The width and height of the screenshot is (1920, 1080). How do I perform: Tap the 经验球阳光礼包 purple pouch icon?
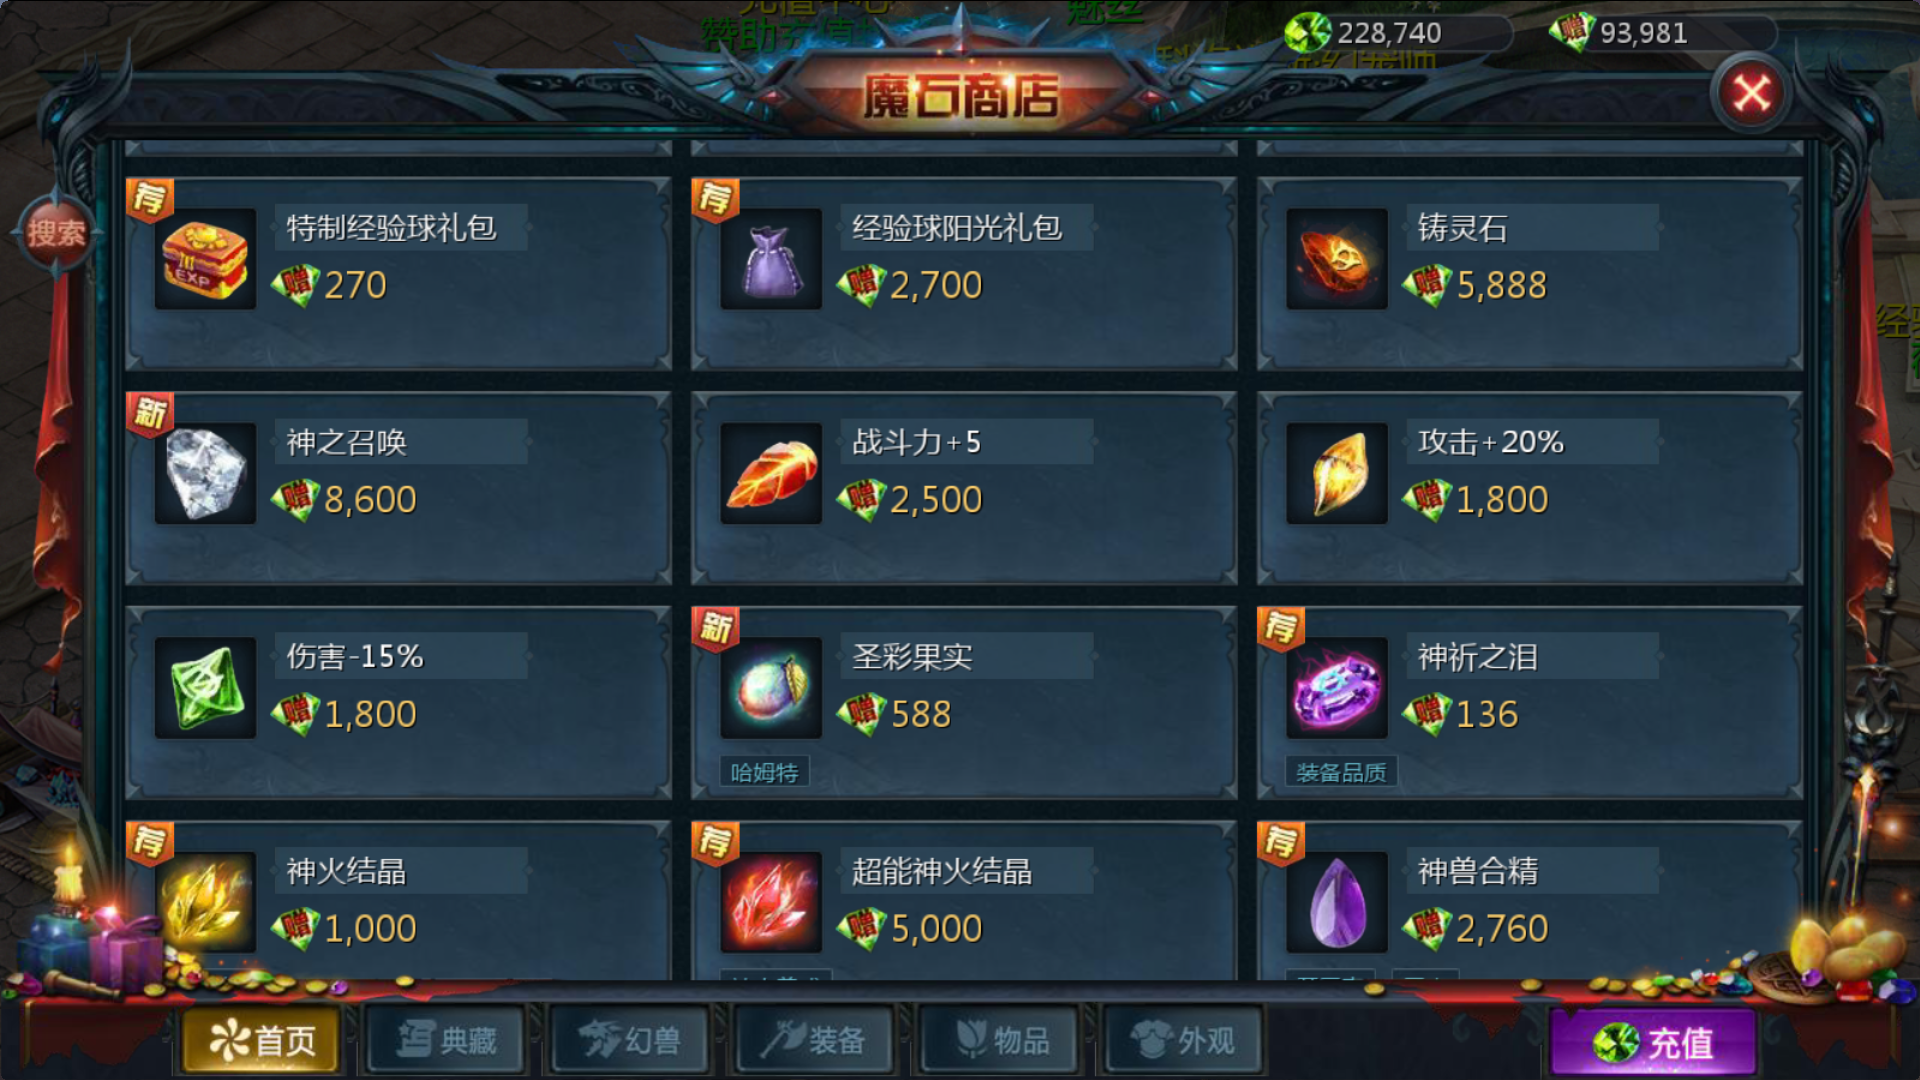pyautogui.click(x=771, y=259)
